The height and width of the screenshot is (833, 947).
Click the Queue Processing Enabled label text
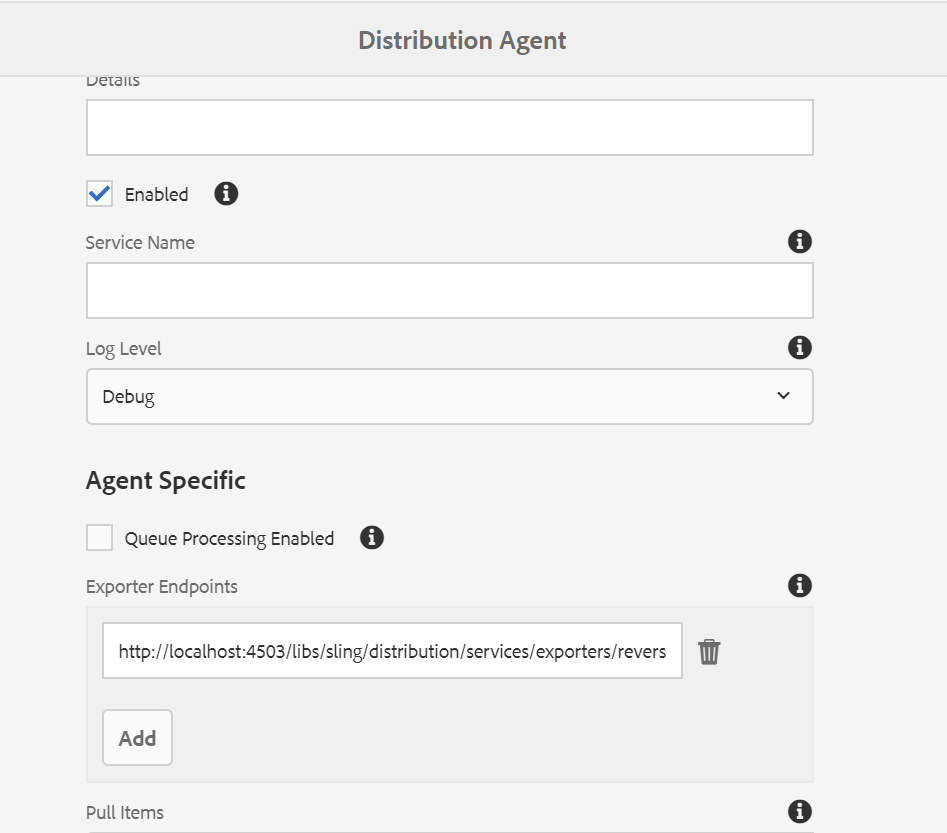(x=231, y=538)
